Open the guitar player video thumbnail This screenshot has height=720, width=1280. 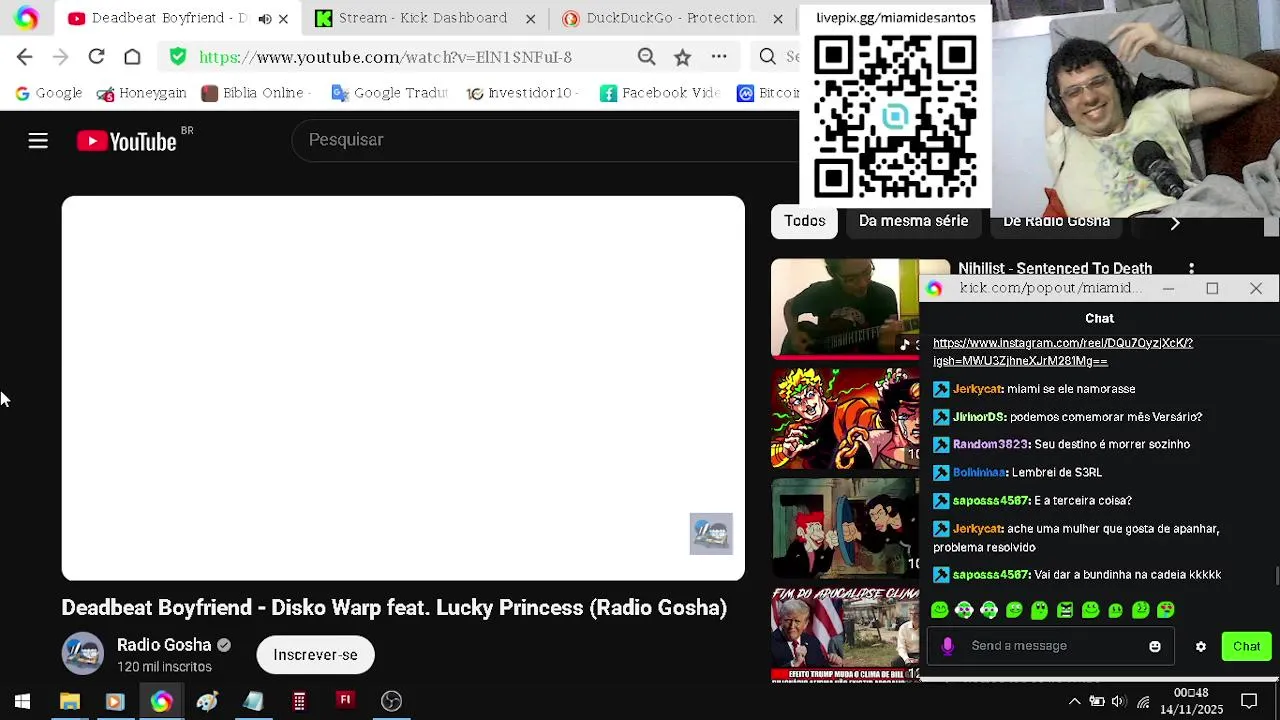(x=844, y=308)
